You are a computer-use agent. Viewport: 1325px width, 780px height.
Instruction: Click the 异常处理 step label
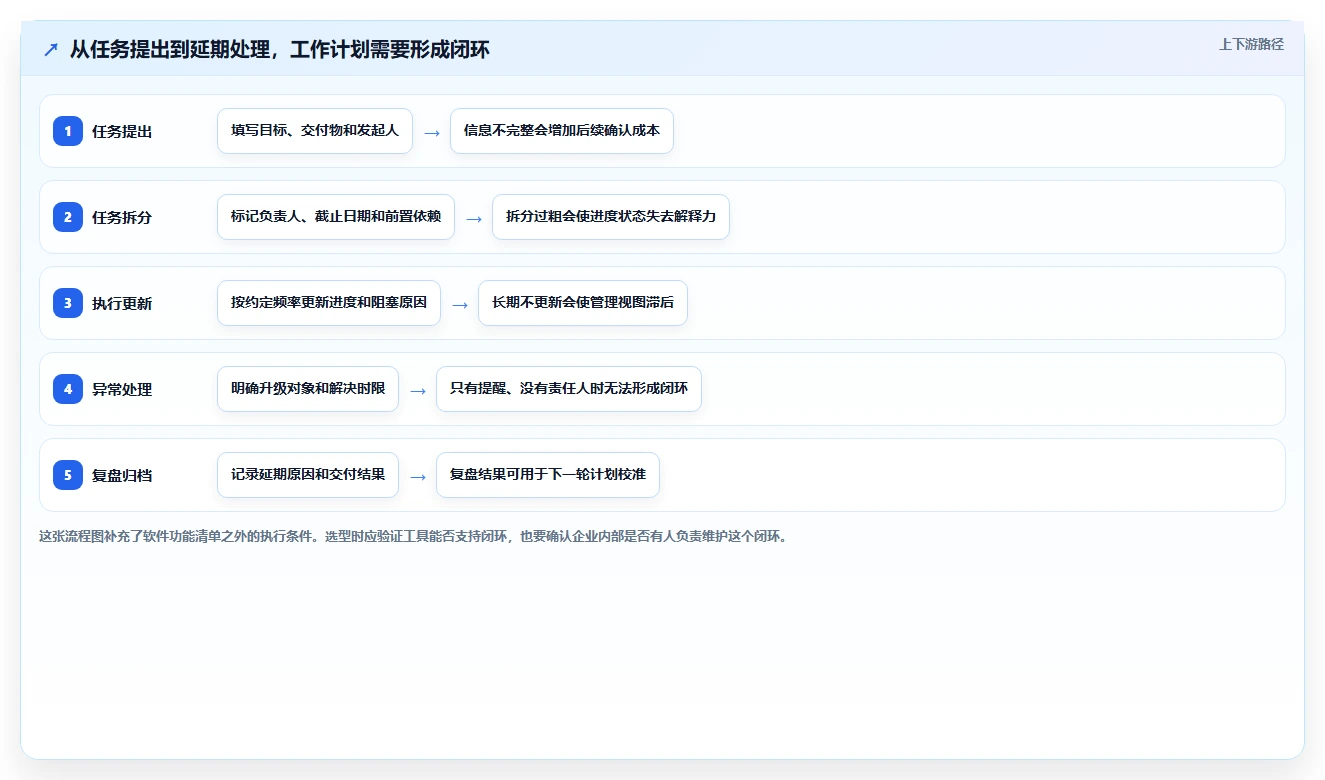[x=122, y=389]
